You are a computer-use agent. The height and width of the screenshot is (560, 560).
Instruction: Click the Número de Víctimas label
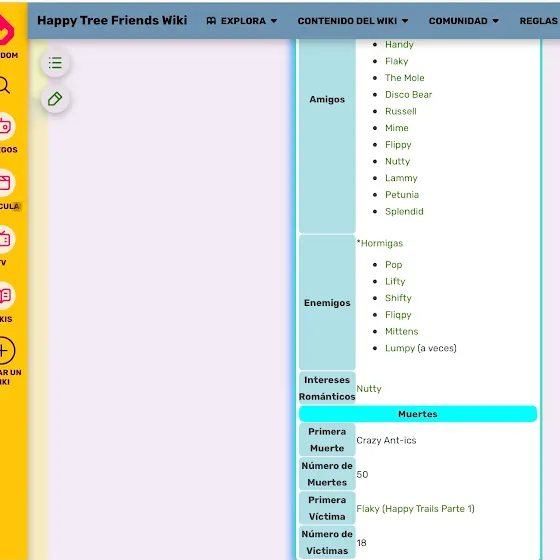[327, 542]
